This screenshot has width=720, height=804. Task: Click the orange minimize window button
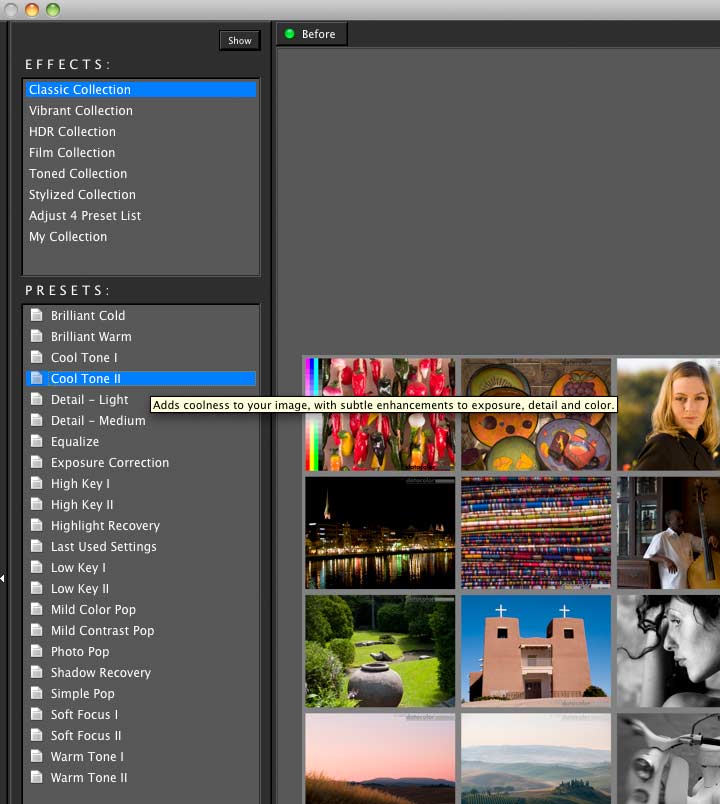click(32, 10)
